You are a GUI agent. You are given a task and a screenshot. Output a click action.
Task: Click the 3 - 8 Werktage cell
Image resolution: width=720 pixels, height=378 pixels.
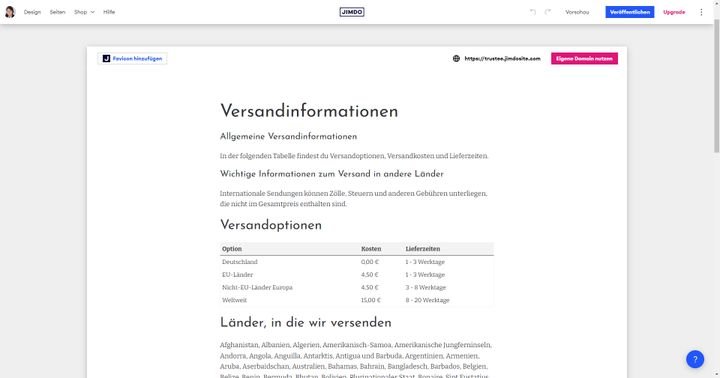pyautogui.click(x=426, y=288)
